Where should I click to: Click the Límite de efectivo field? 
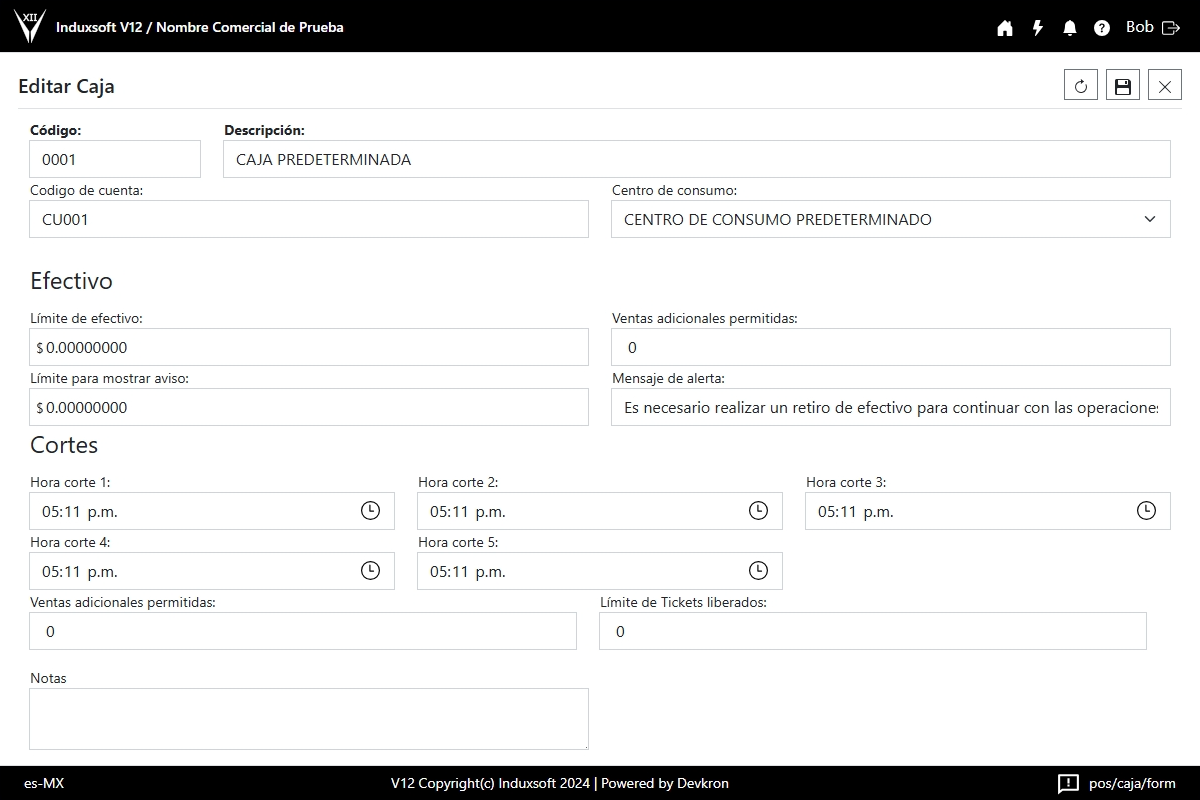point(310,347)
